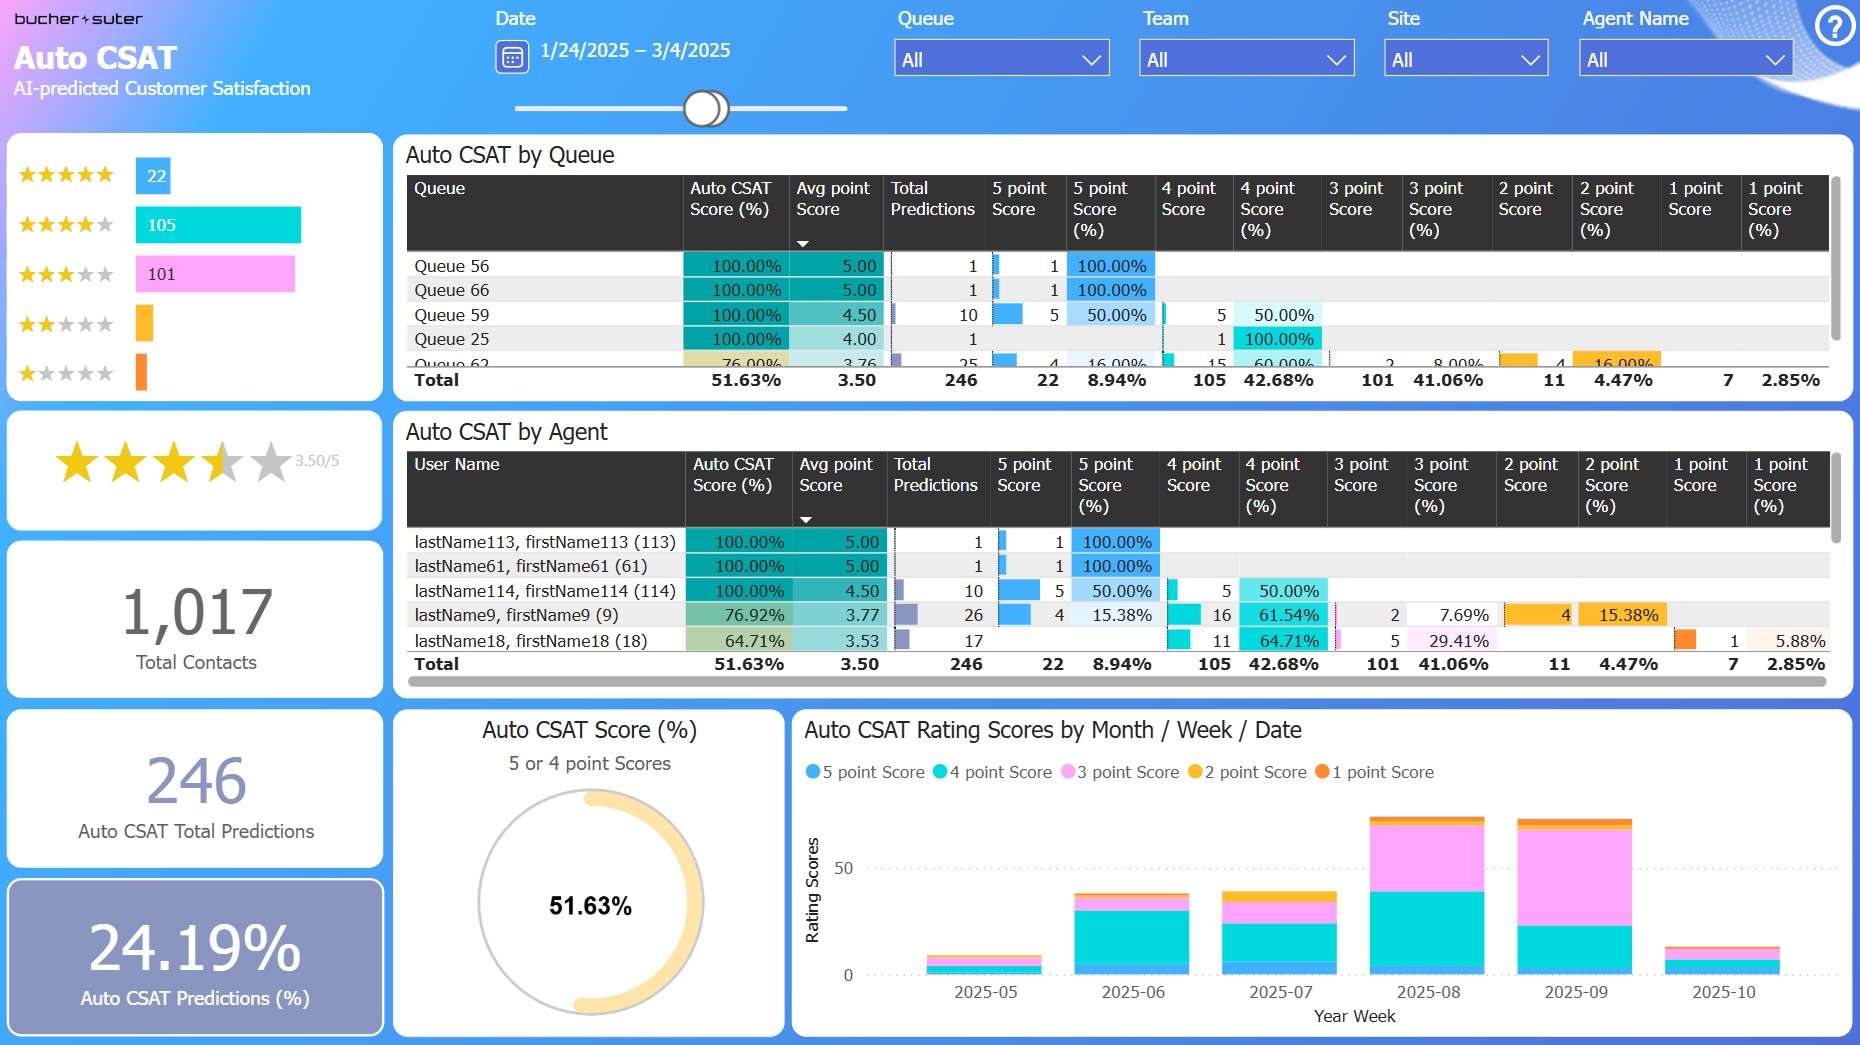Viewport: 1860px width, 1045px height.
Task: Expand the Team filter dropdown
Action: (x=1247, y=59)
